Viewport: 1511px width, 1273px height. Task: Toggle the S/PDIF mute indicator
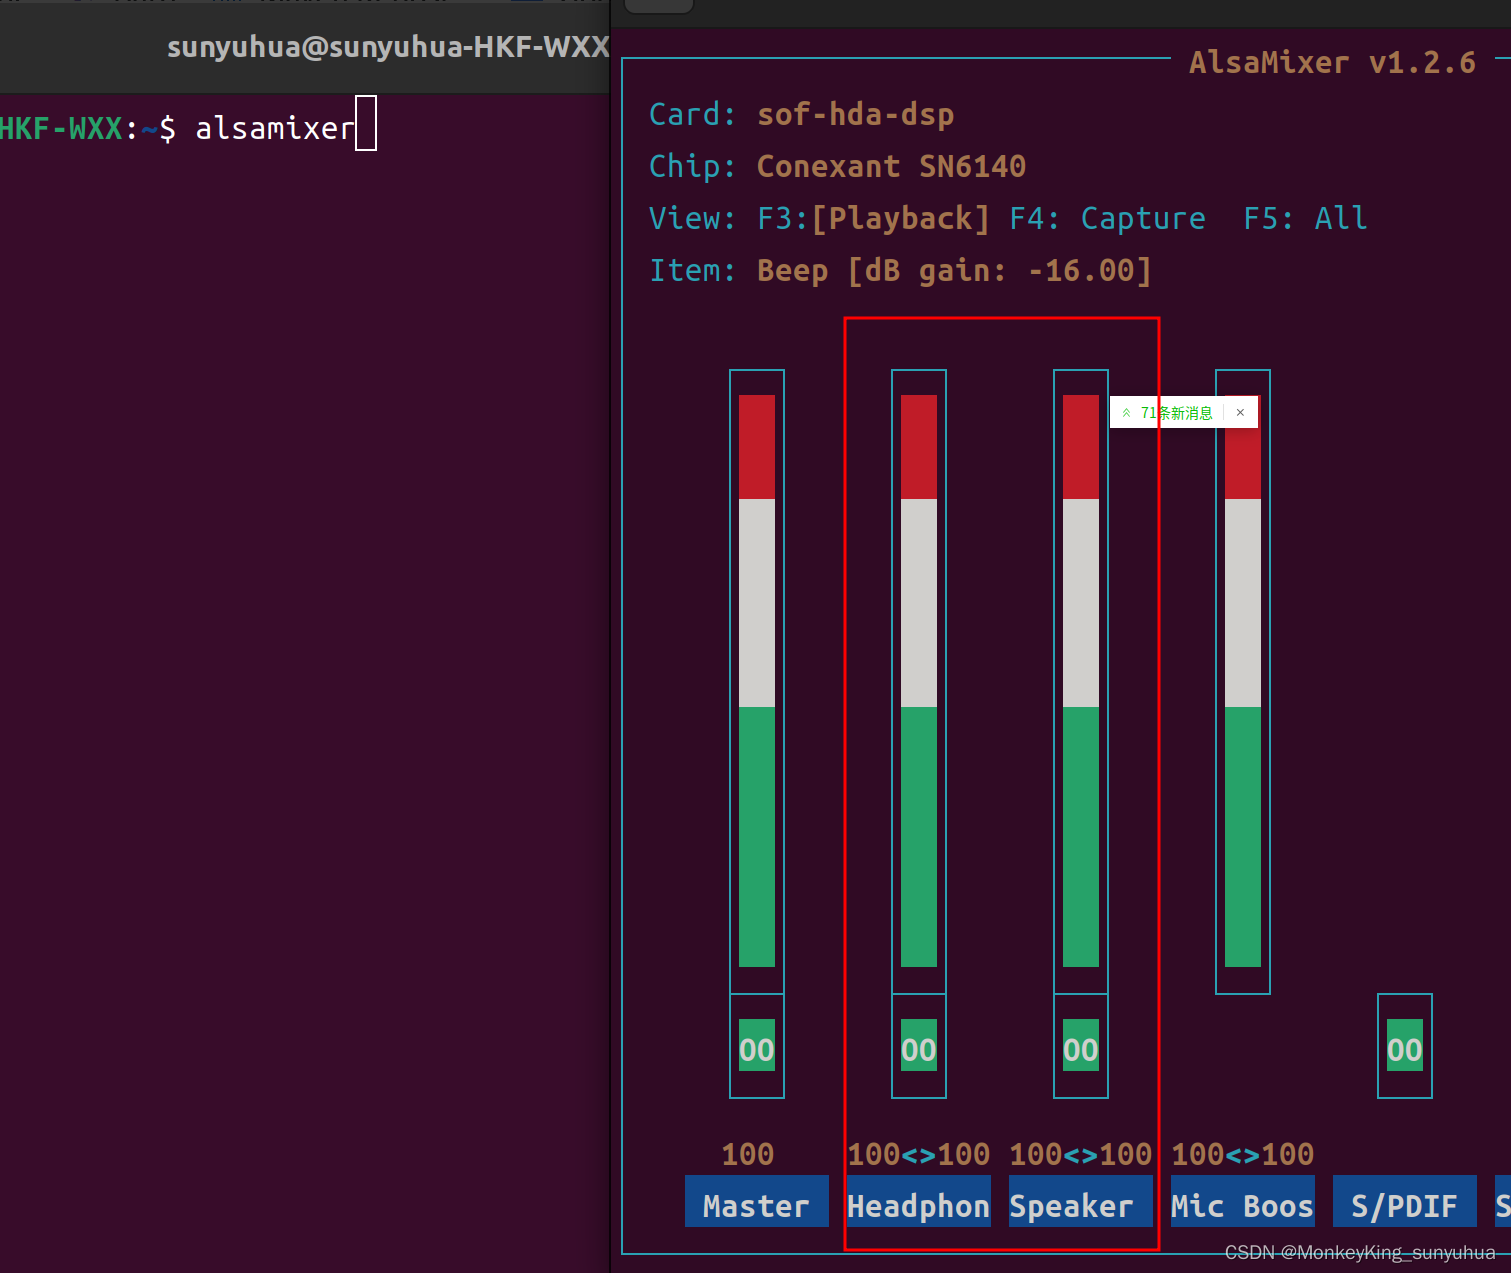click(1405, 1046)
